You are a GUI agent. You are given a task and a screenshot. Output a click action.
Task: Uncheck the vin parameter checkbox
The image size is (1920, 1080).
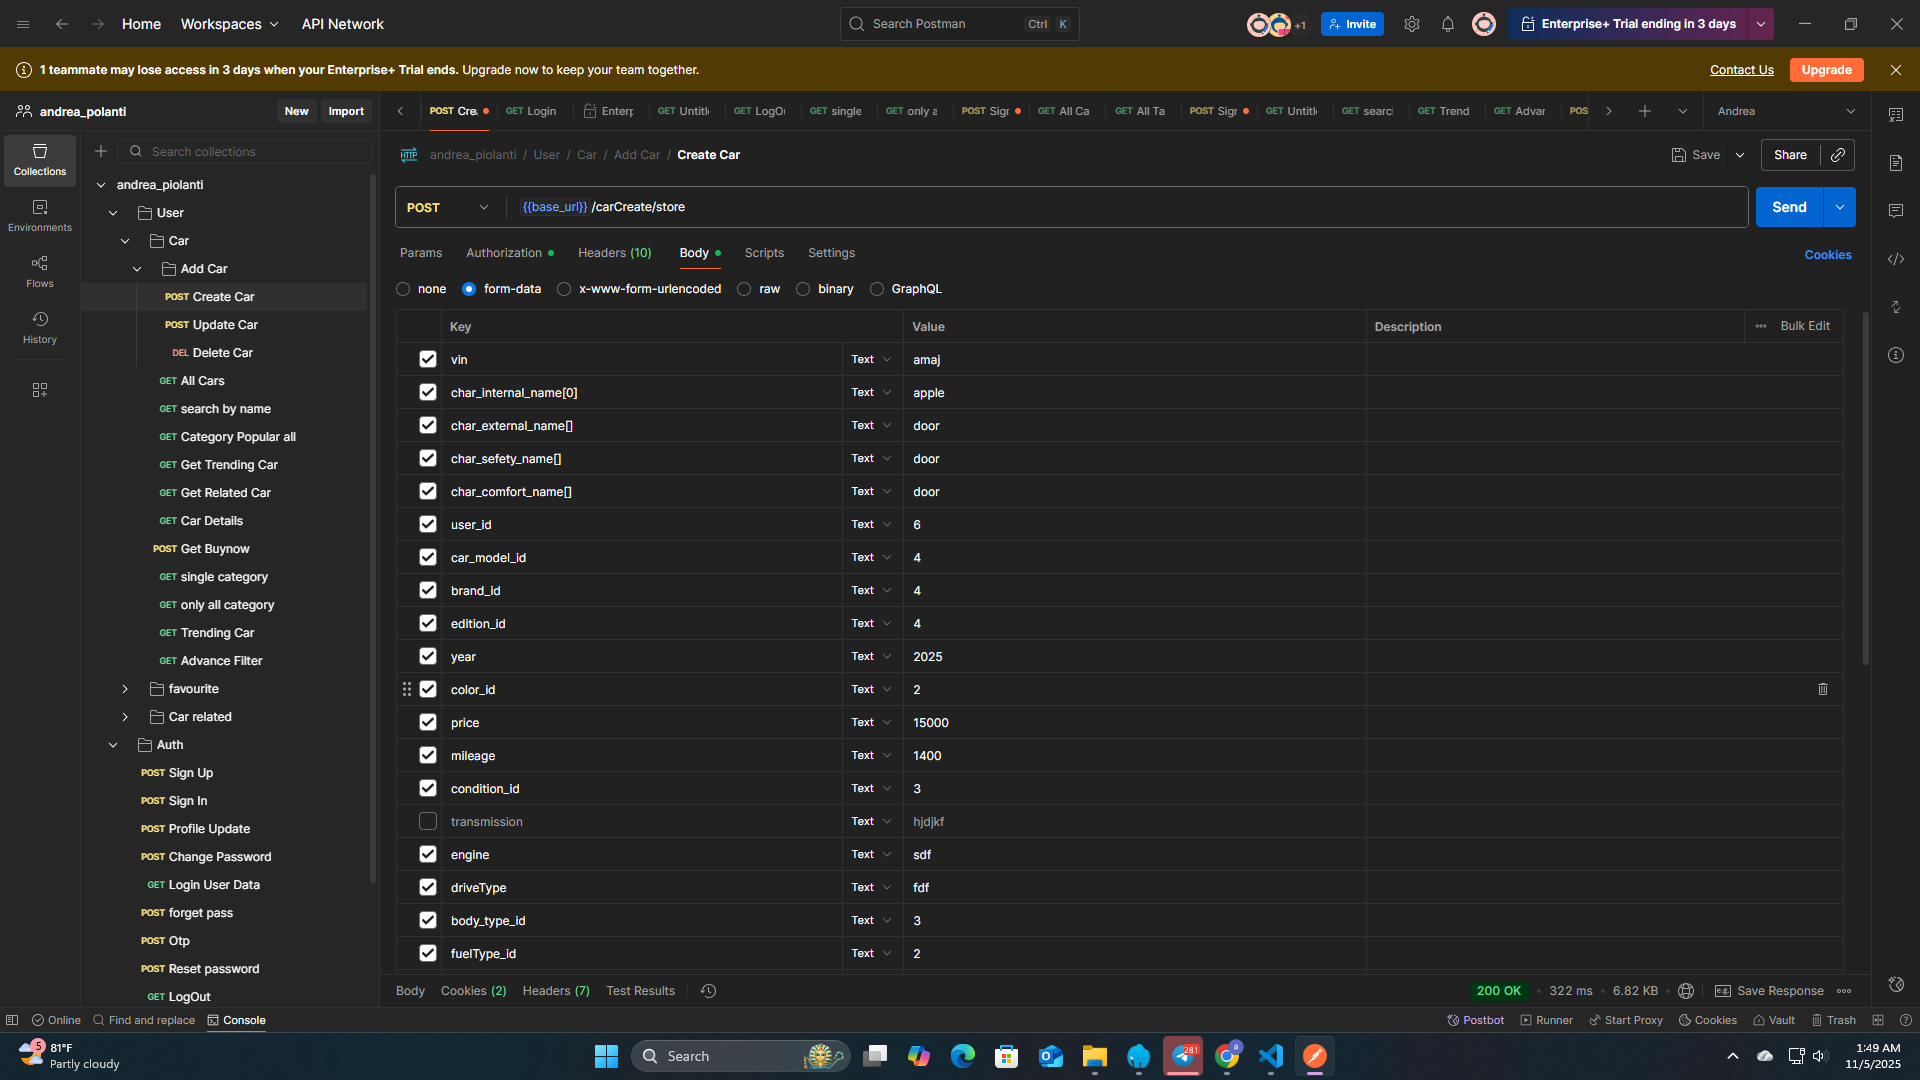point(428,359)
